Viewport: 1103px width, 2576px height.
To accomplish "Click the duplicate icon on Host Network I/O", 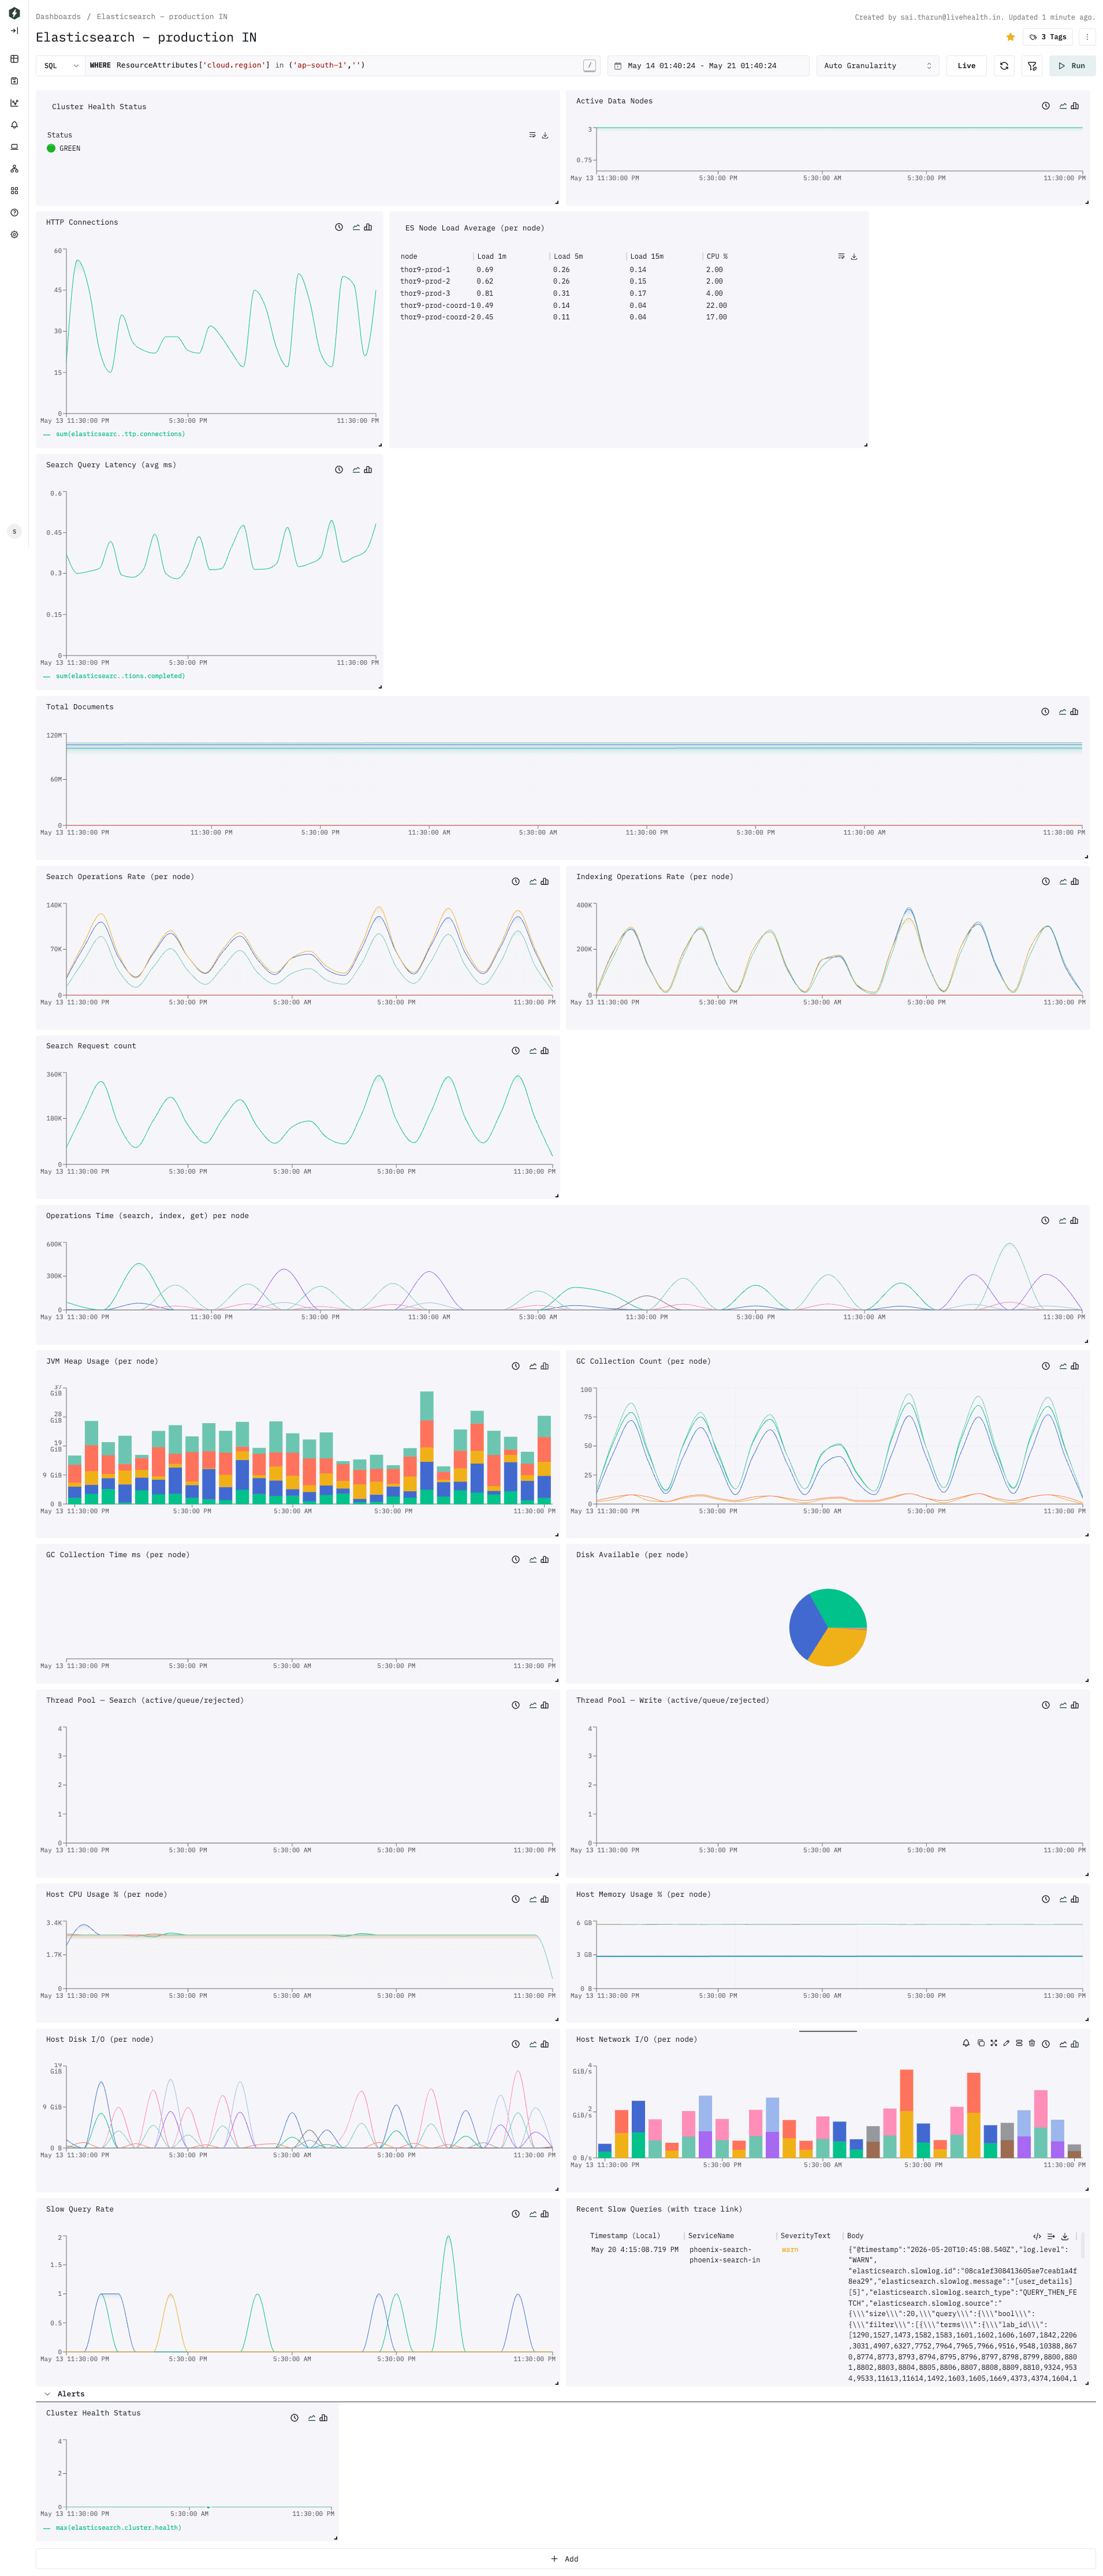I will coord(980,2043).
